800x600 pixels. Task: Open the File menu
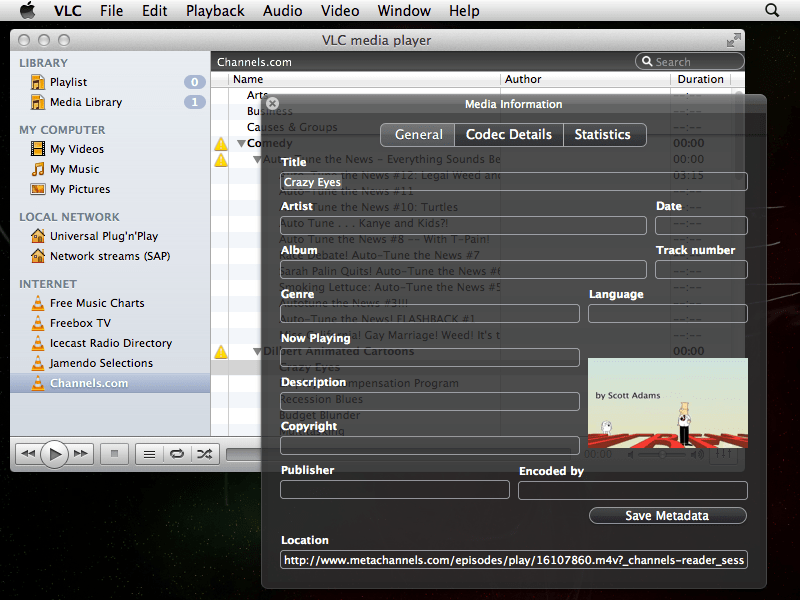[x=111, y=11]
